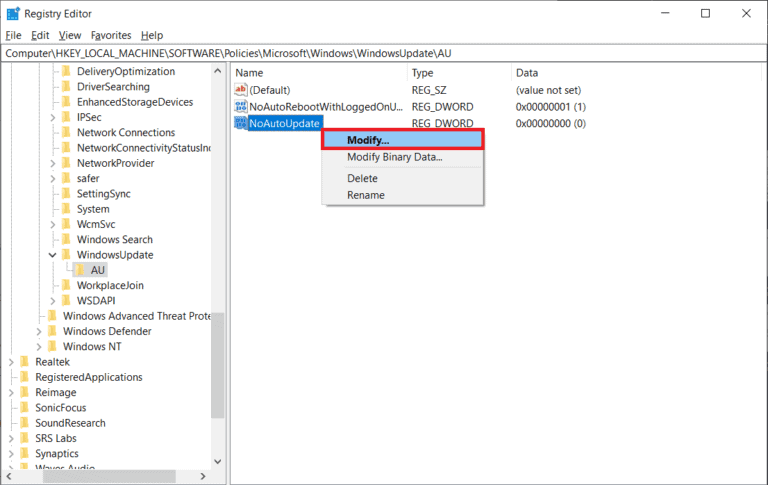Click the System folder icon
The height and width of the screenshot is (485, 768).
pyautogui.click(x=67, y=209)
